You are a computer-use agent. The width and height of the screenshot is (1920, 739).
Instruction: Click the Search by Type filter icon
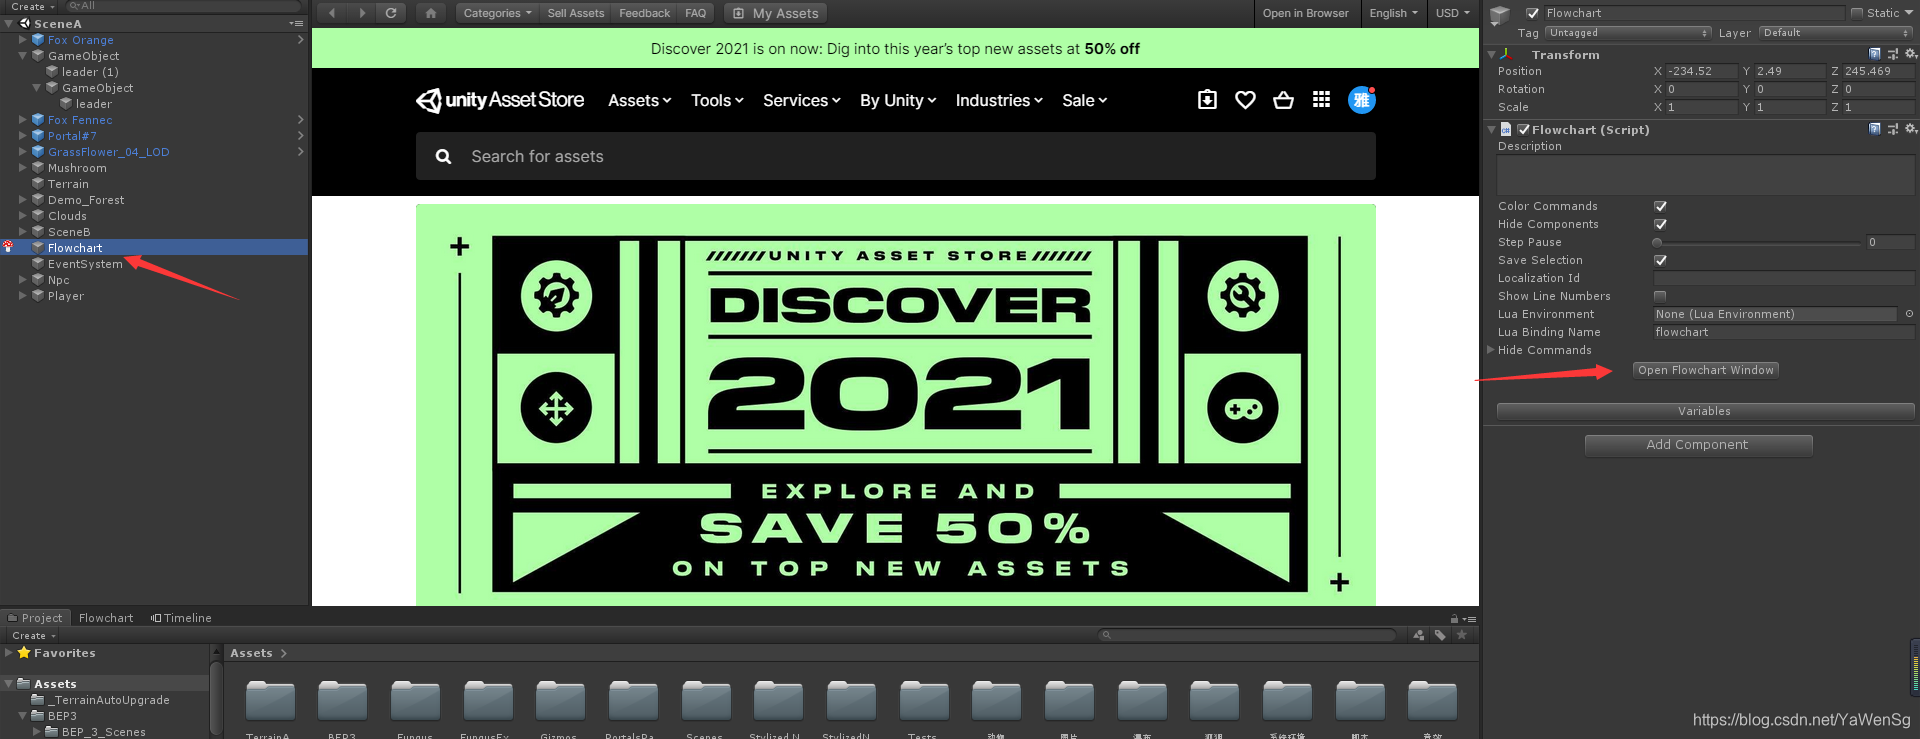click(1418, 635)
